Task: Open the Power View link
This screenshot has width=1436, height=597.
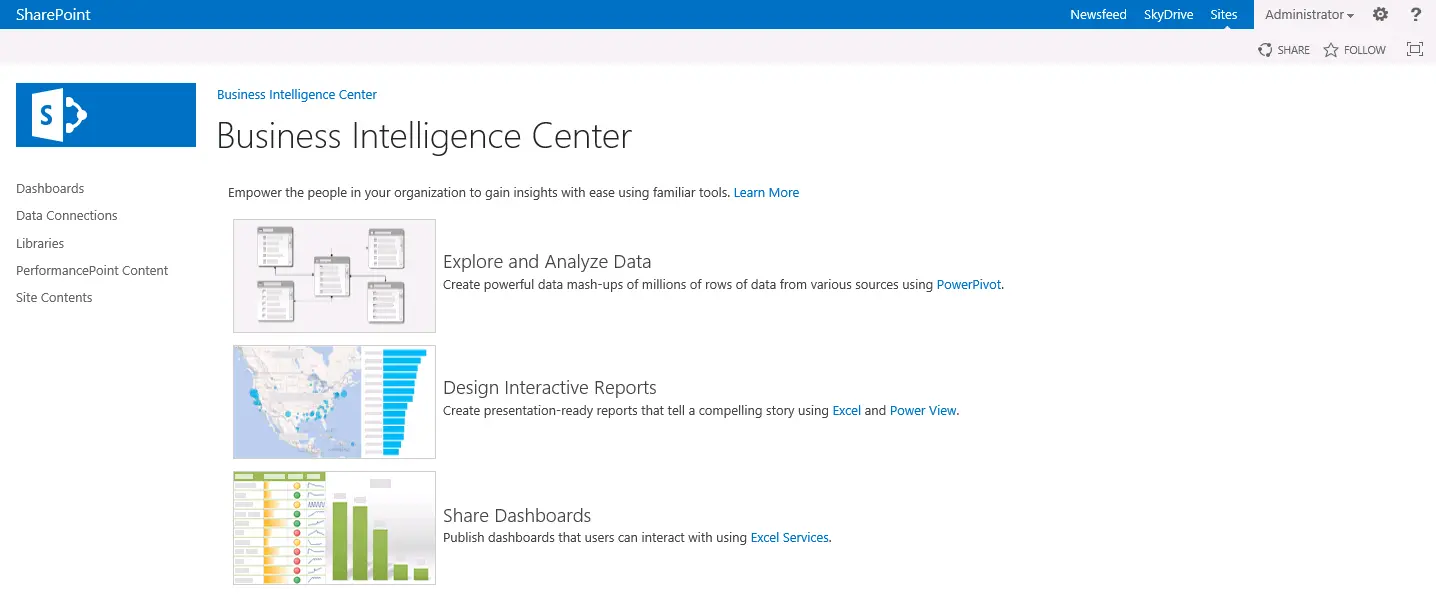Action: (923, 410)
